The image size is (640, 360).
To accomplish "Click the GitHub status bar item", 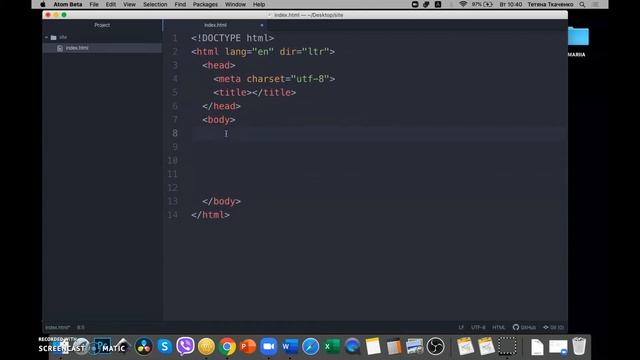I will [524, 327].
